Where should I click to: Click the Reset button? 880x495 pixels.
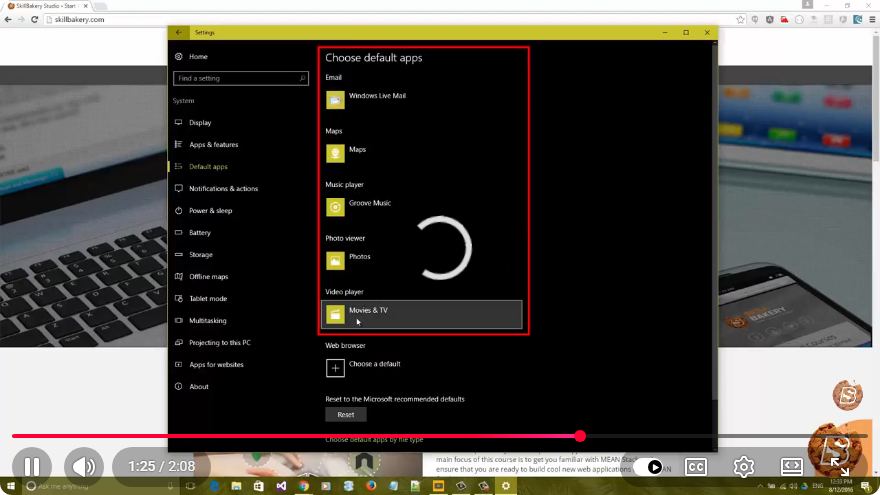[346, 415]
